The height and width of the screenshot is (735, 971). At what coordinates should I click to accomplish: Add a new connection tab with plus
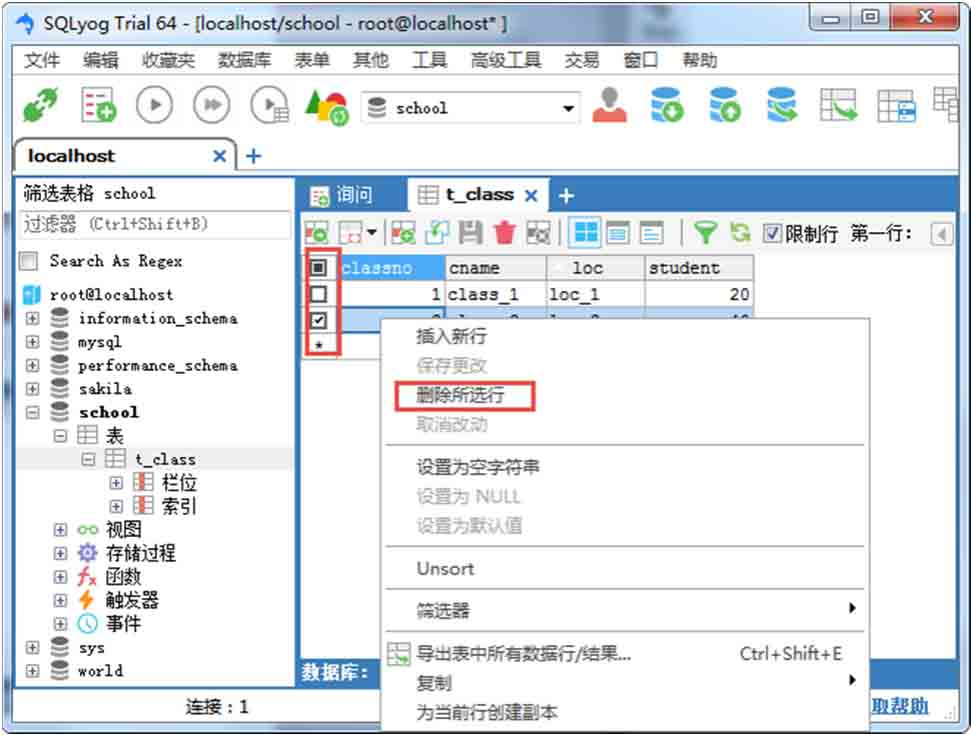(253, 155)
